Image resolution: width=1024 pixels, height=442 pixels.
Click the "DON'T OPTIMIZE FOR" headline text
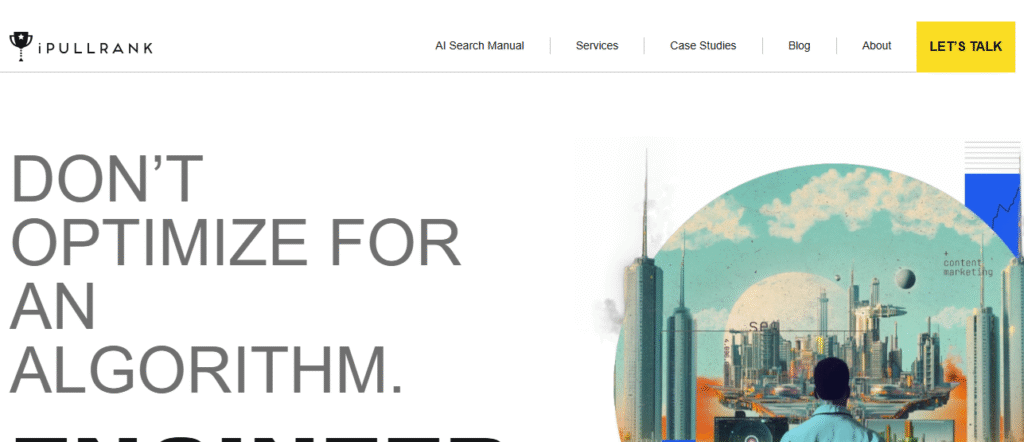pos(236,210)
